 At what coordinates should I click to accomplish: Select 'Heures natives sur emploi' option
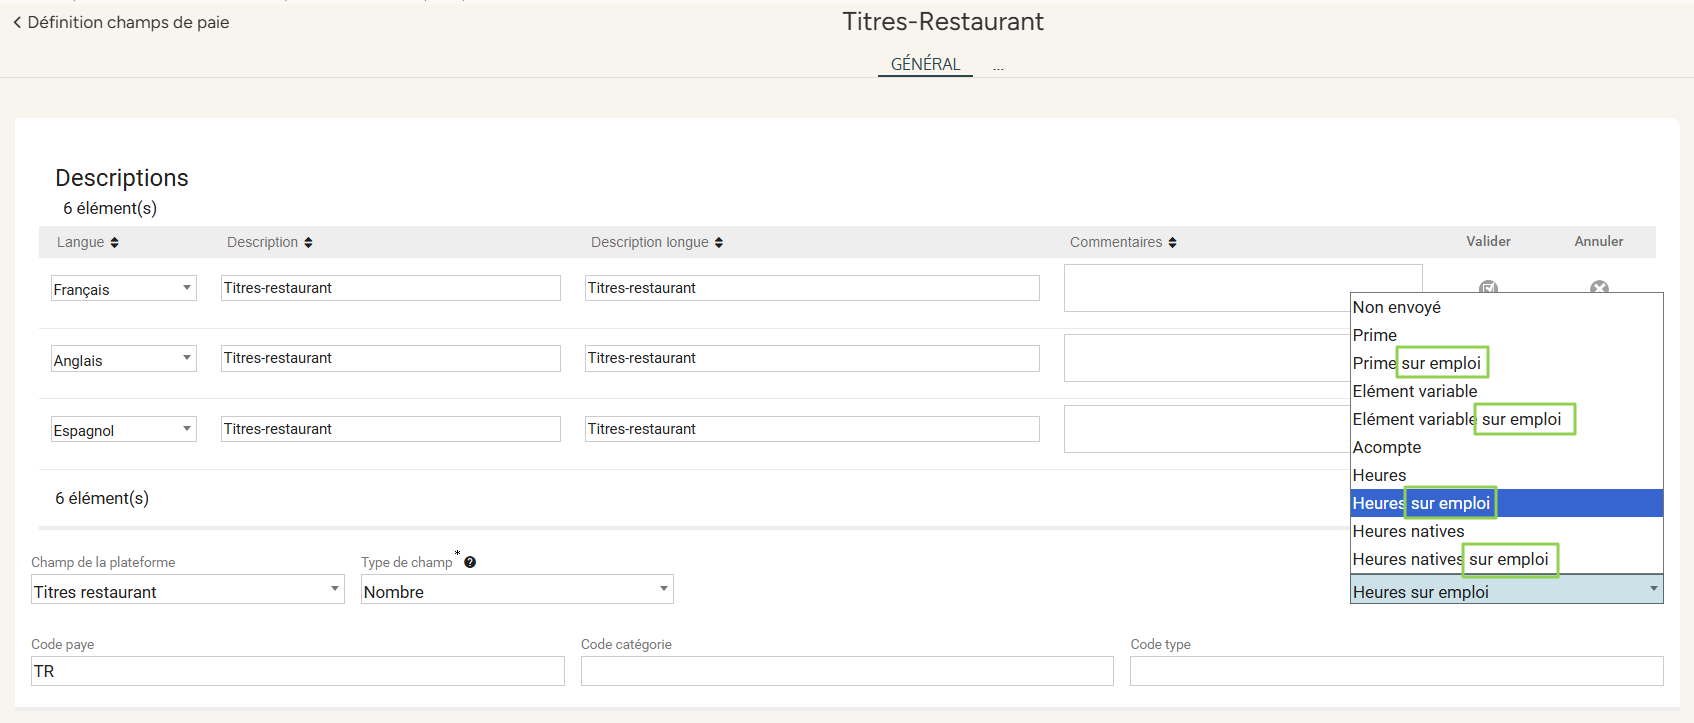(1450, 559)
